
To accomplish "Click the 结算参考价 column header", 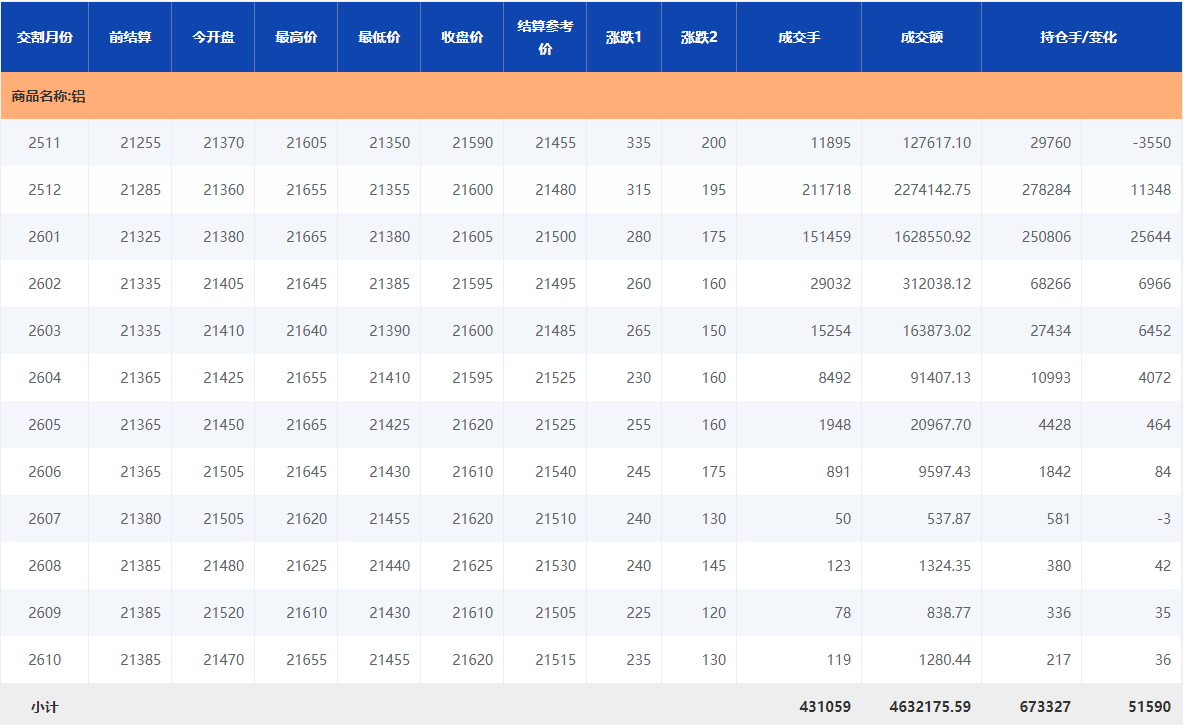I will tap(545, 37).
